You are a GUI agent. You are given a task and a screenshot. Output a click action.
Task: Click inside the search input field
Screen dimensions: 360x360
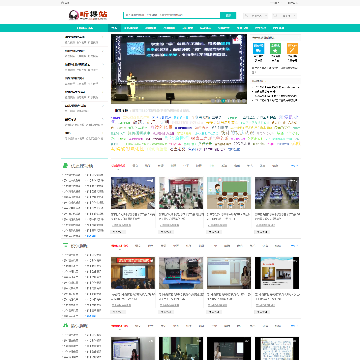172,15
